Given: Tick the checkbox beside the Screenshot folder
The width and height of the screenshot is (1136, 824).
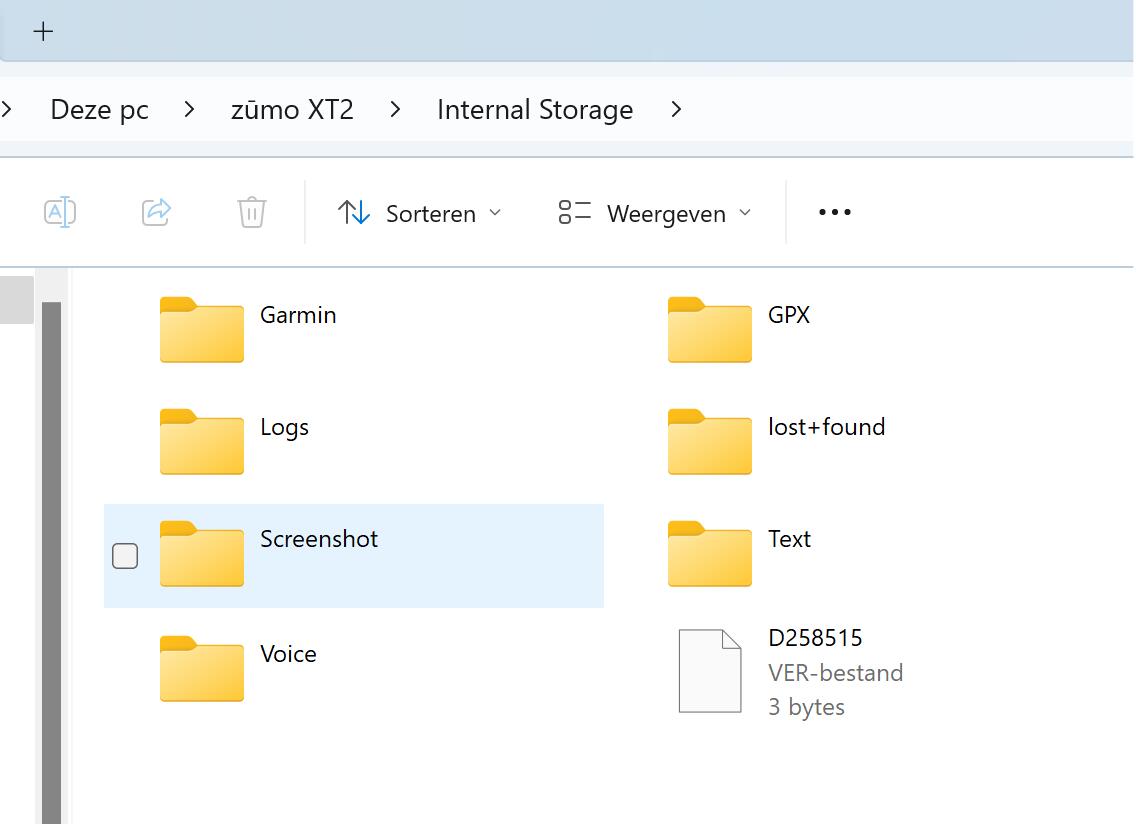Looking at the screenshot, I should click(125, 556).
